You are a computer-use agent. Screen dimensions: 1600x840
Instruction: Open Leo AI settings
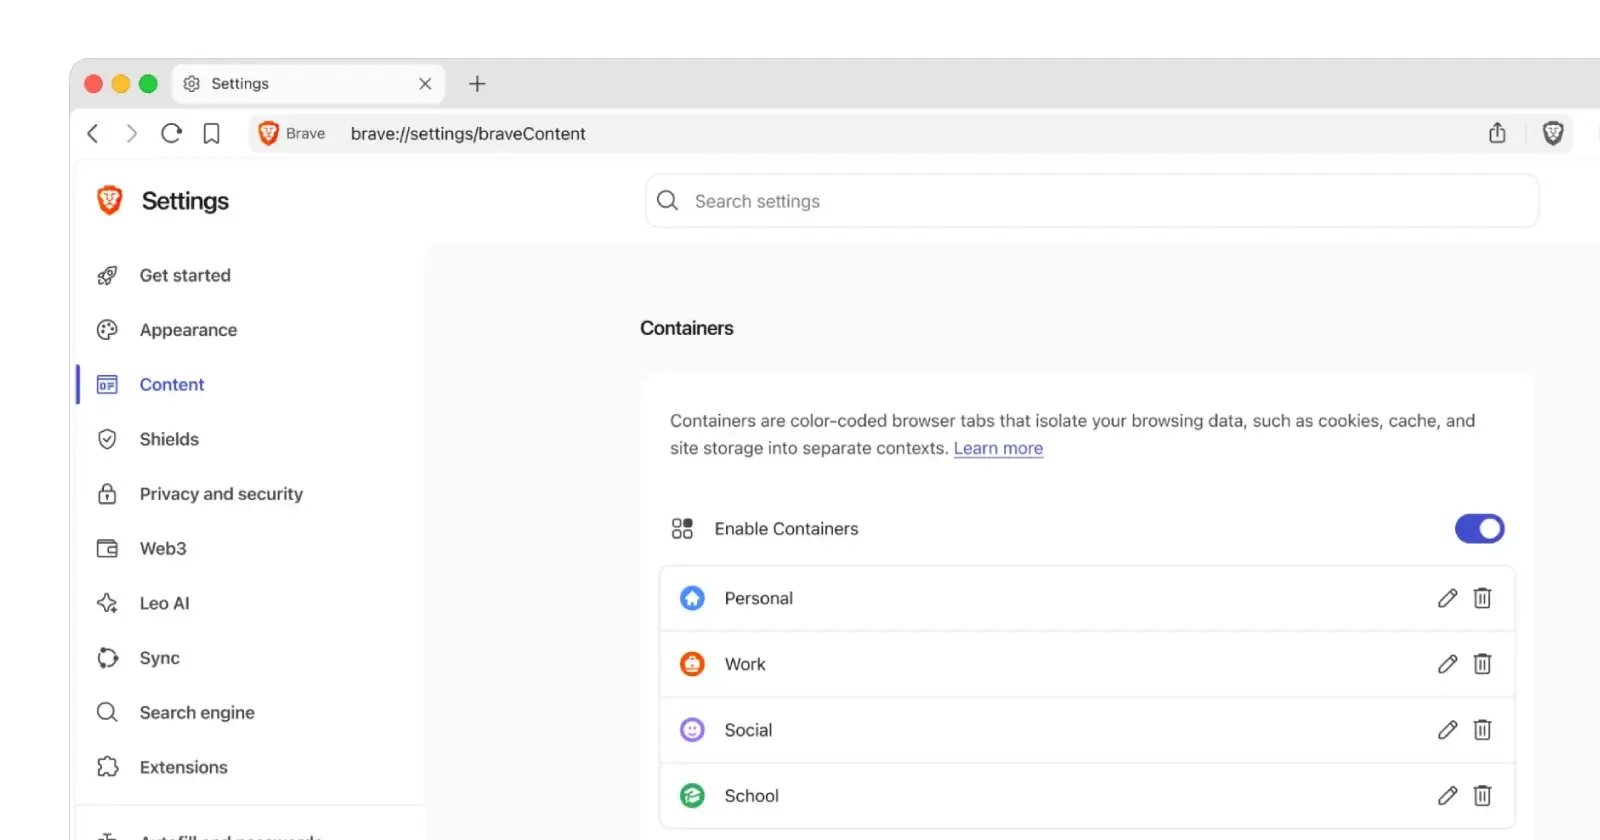164,603
